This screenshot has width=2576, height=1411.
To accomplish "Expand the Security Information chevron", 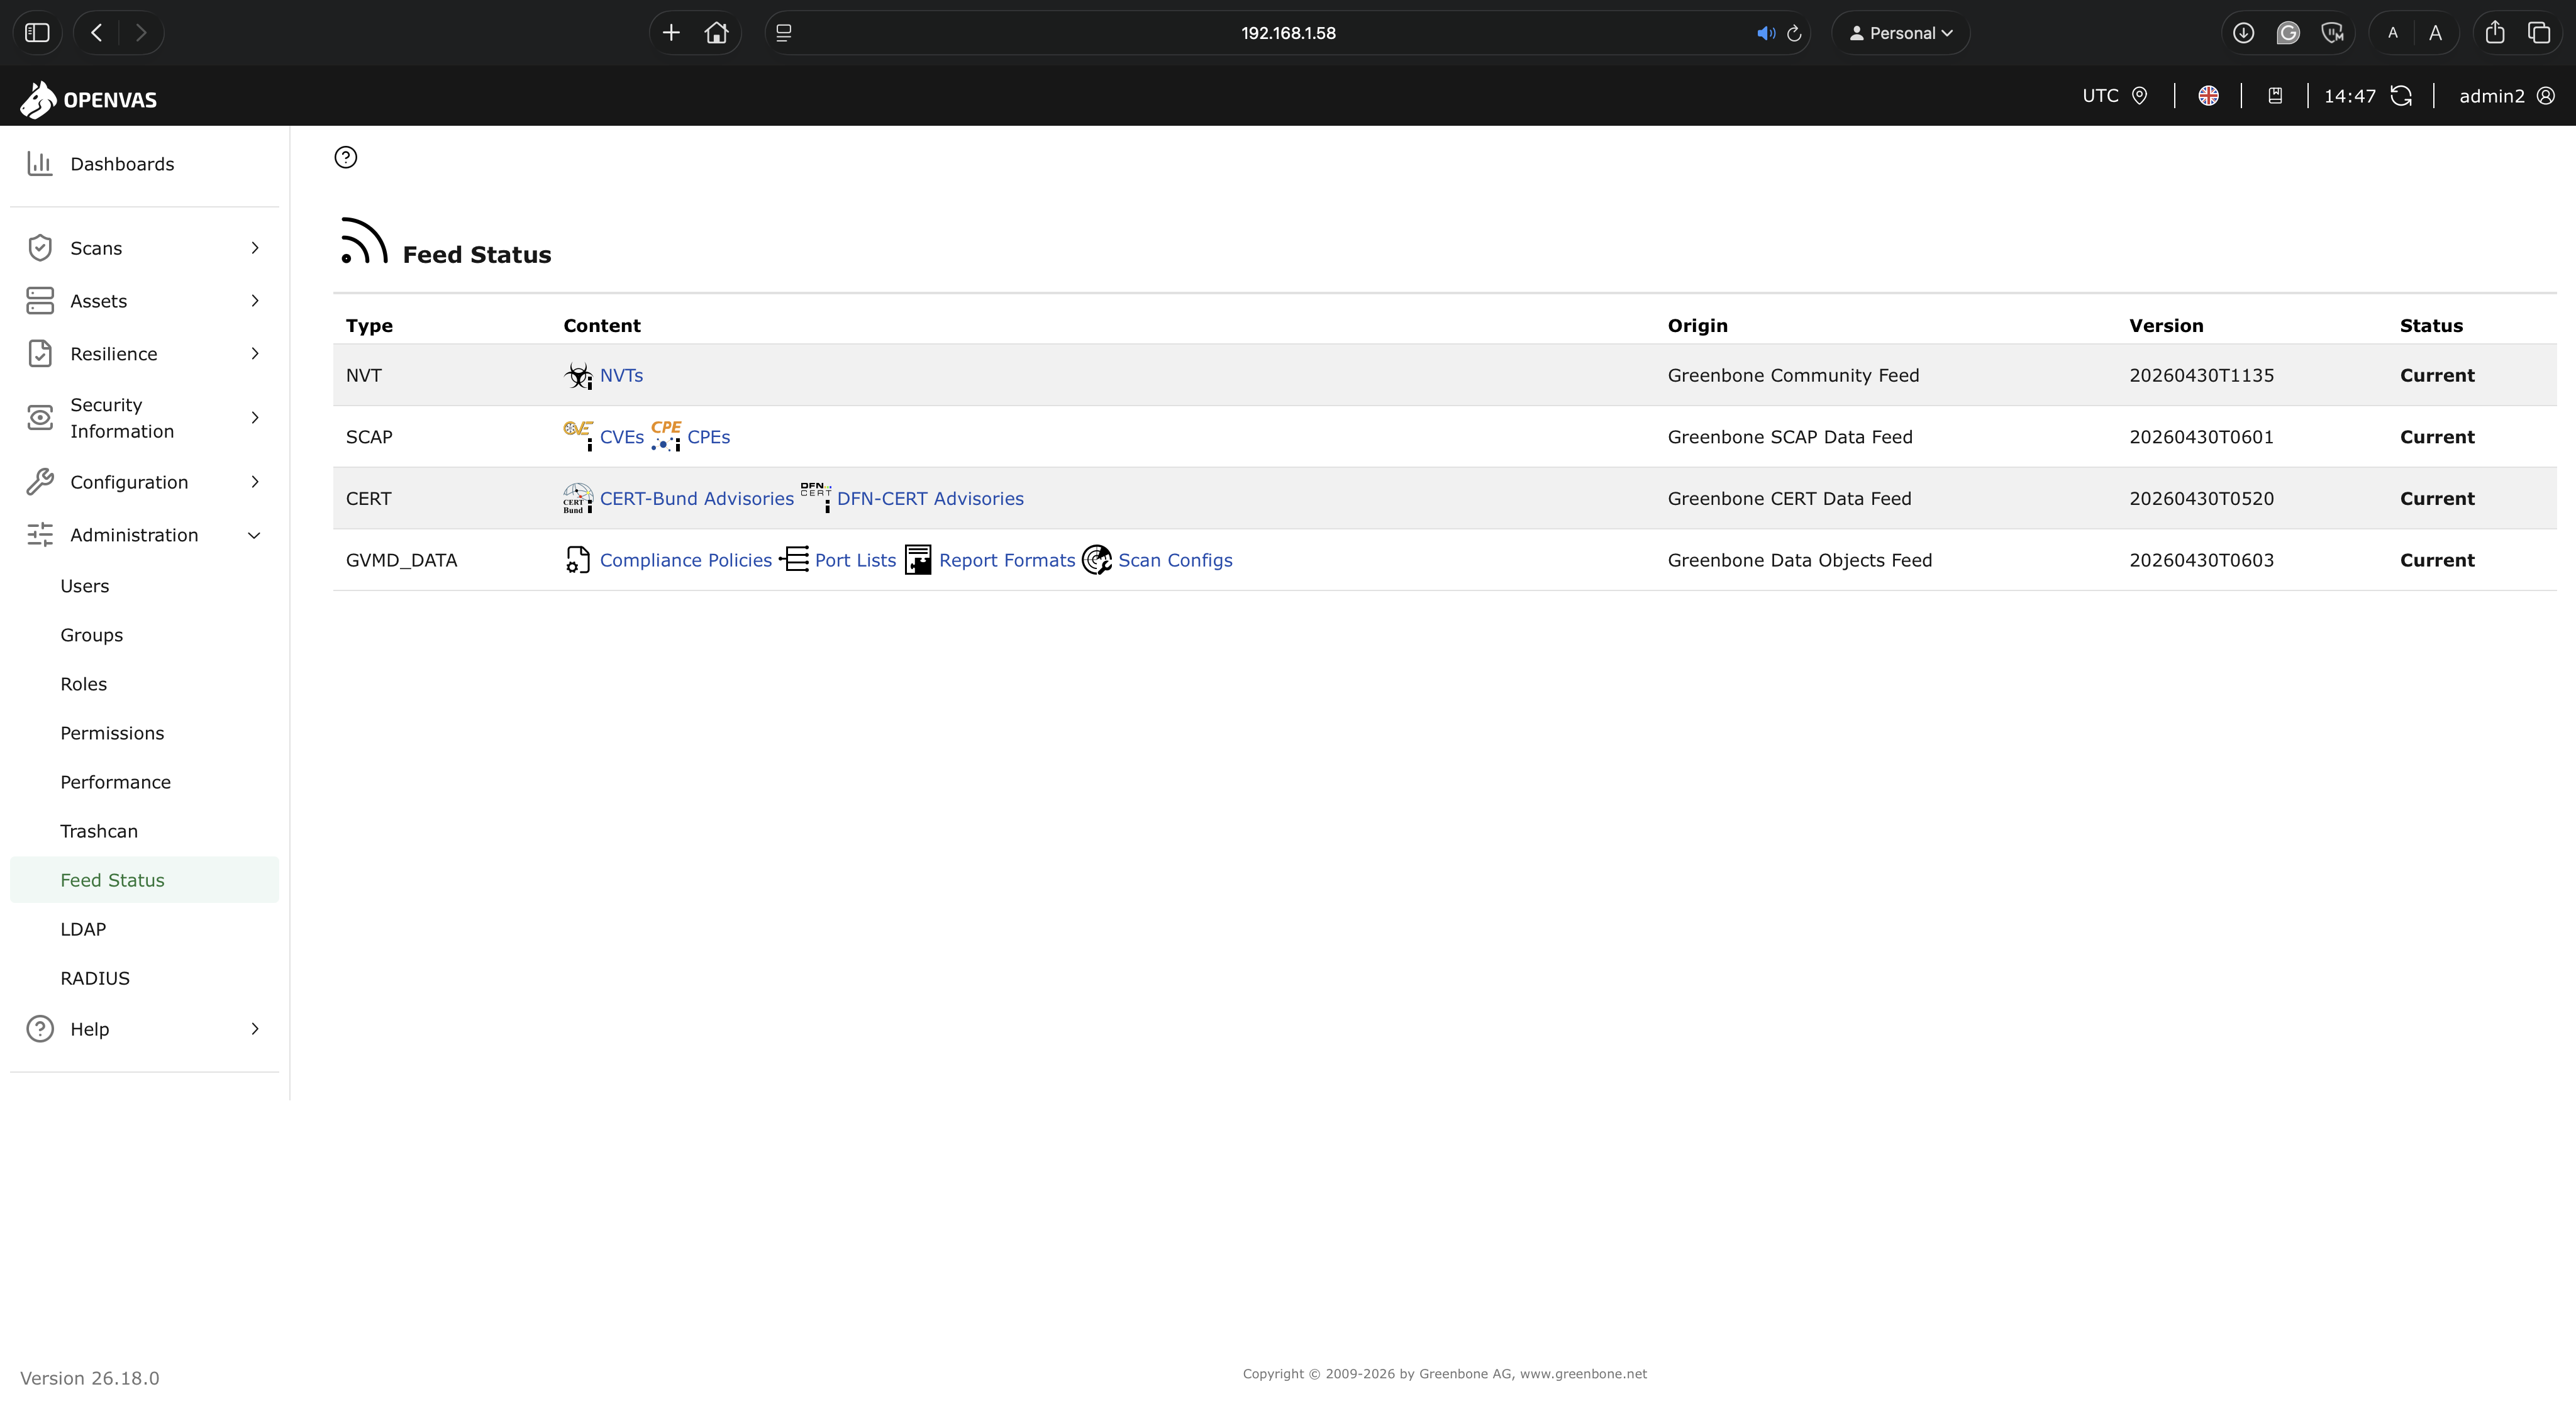I will (x=255, y=418).
